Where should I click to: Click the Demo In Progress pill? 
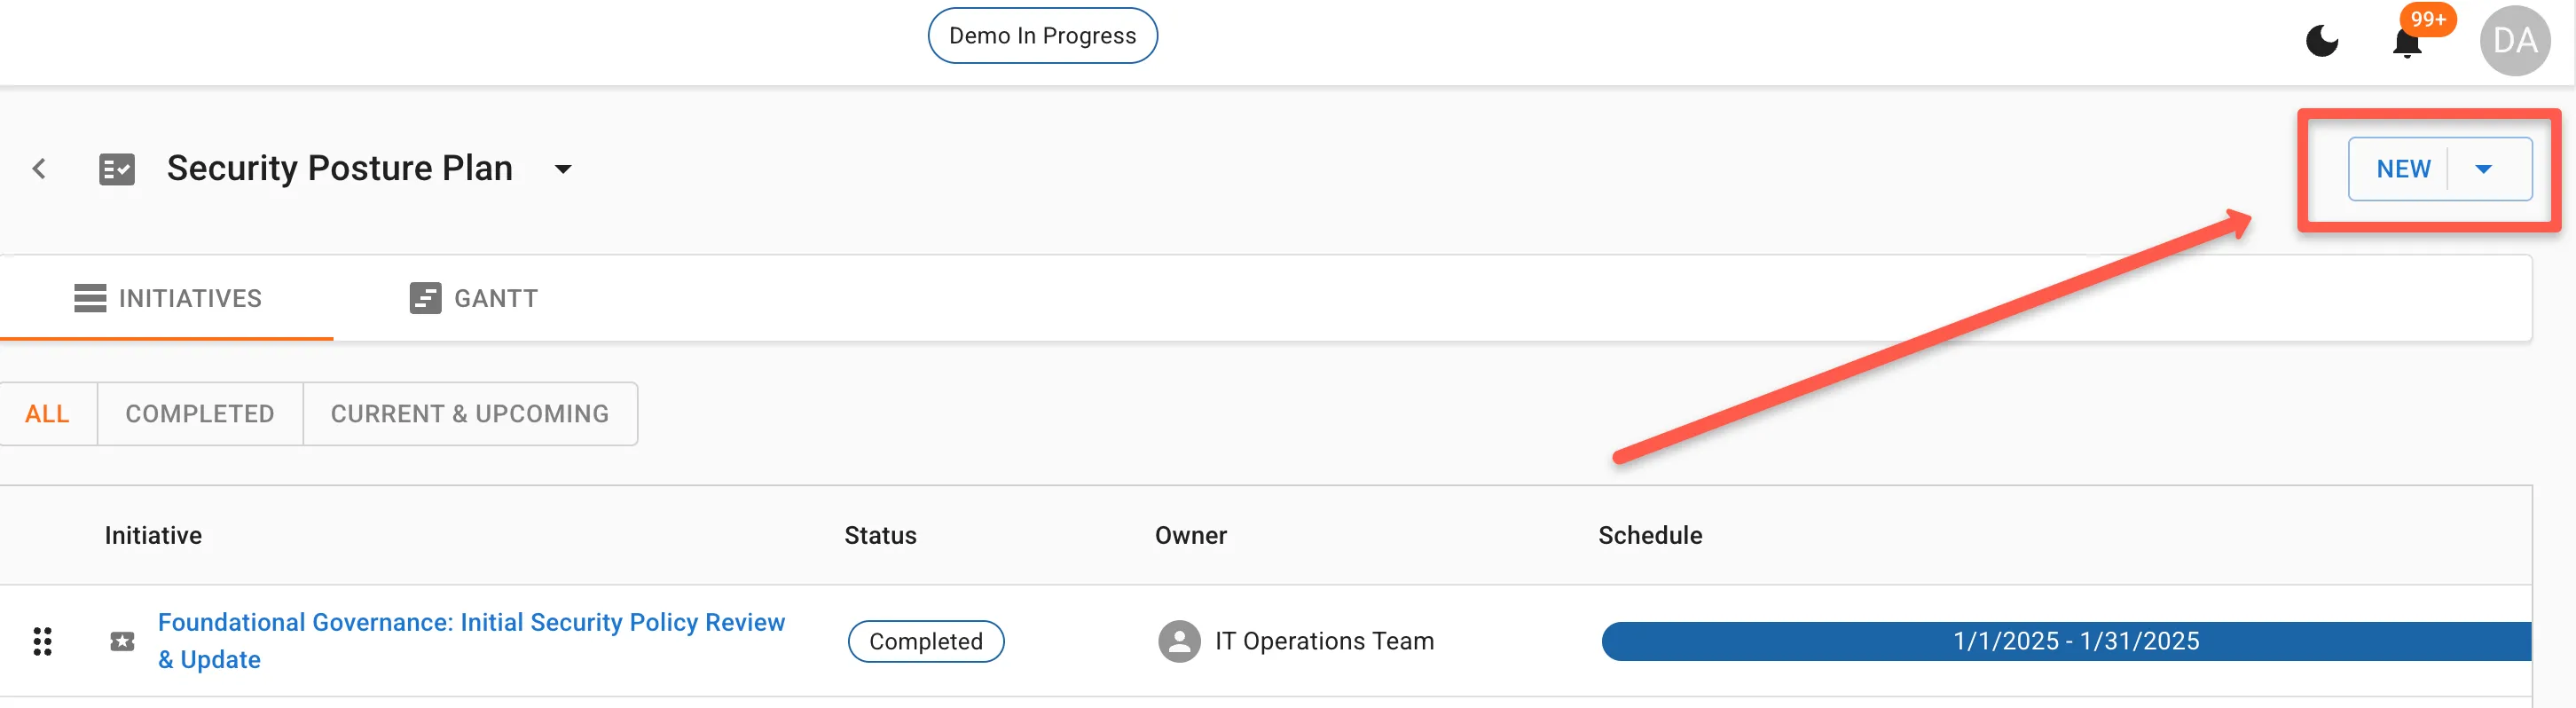(1042, 36)
